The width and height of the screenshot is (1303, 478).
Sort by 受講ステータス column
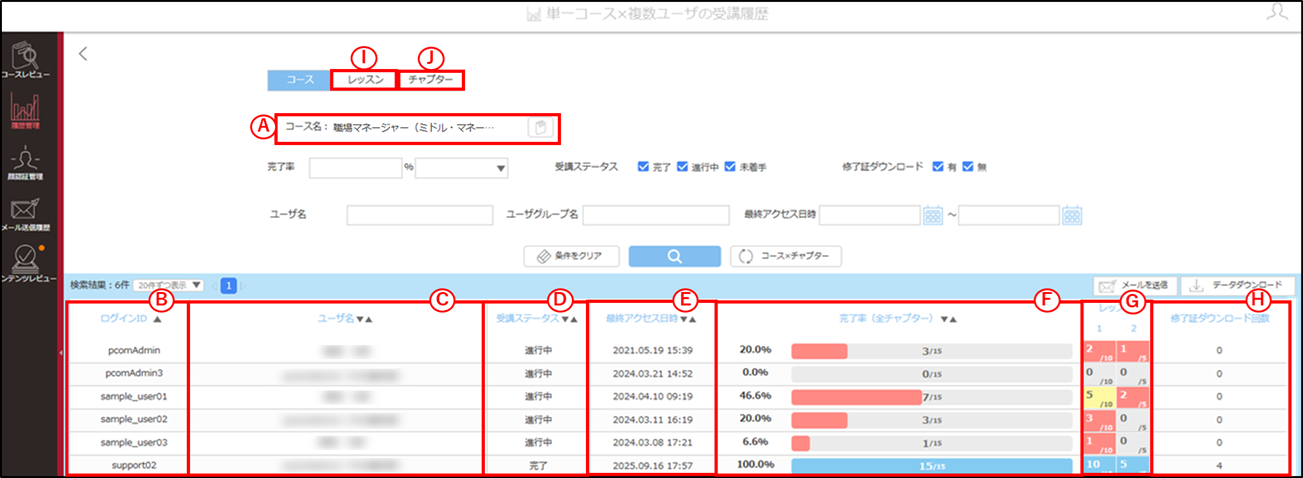click(x=537, y=319)
